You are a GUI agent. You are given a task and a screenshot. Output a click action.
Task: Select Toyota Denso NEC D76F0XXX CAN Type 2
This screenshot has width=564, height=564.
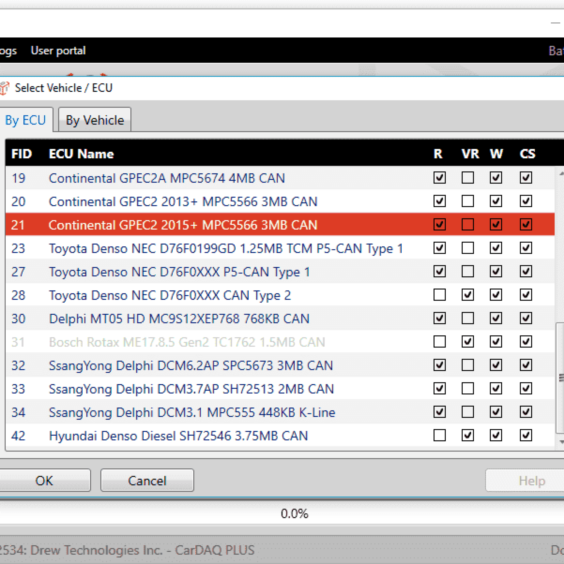click(x=280, y=295)
